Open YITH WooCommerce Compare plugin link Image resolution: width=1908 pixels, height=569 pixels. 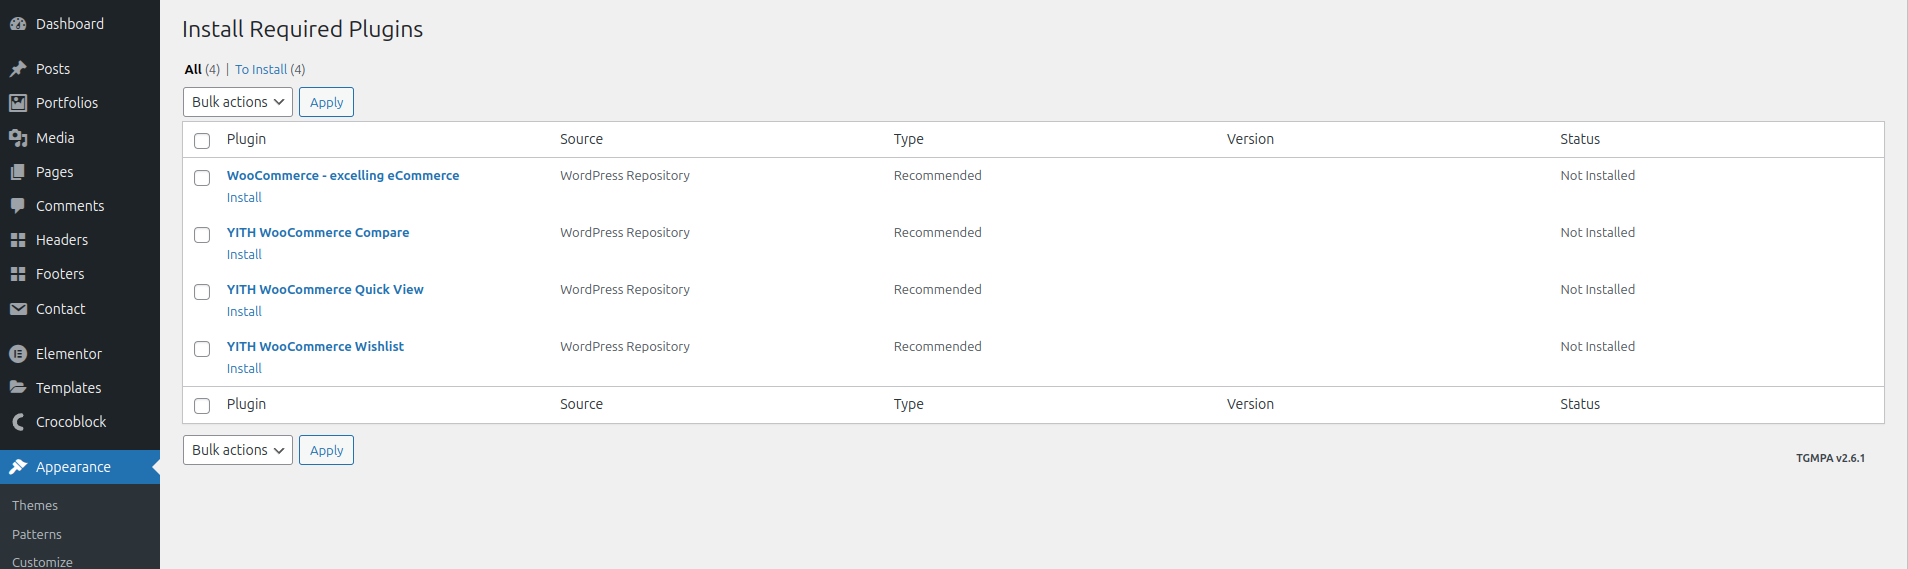tap(318, 233)
